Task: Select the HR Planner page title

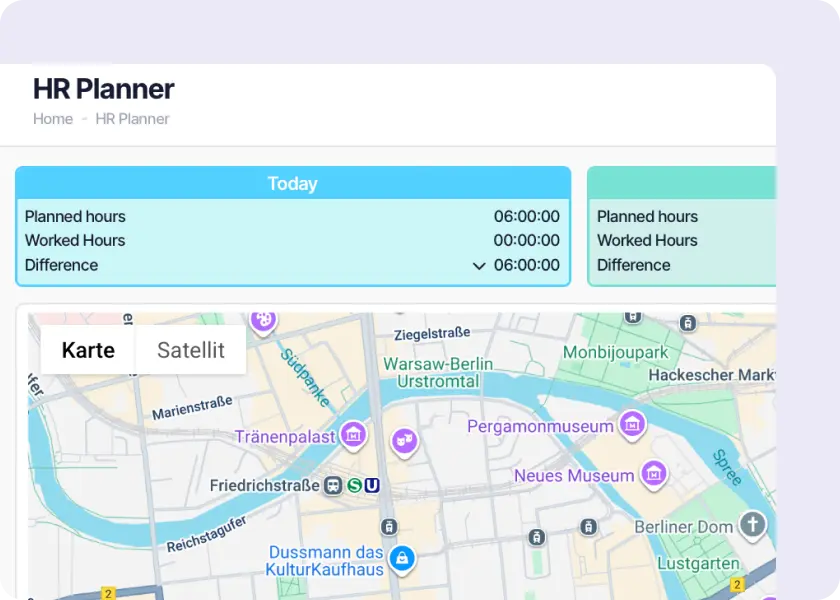Action: click(x=103, y=89)
